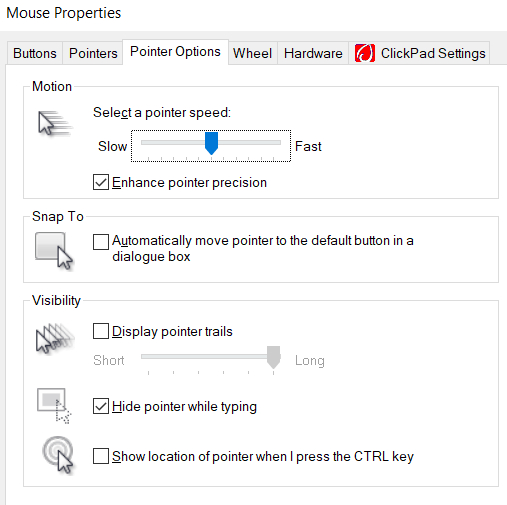Open the ClickPad Settings tab

tap(419, 53)
